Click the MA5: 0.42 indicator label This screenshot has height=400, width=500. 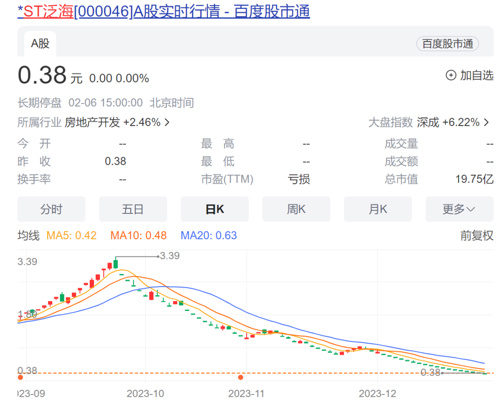71,236
